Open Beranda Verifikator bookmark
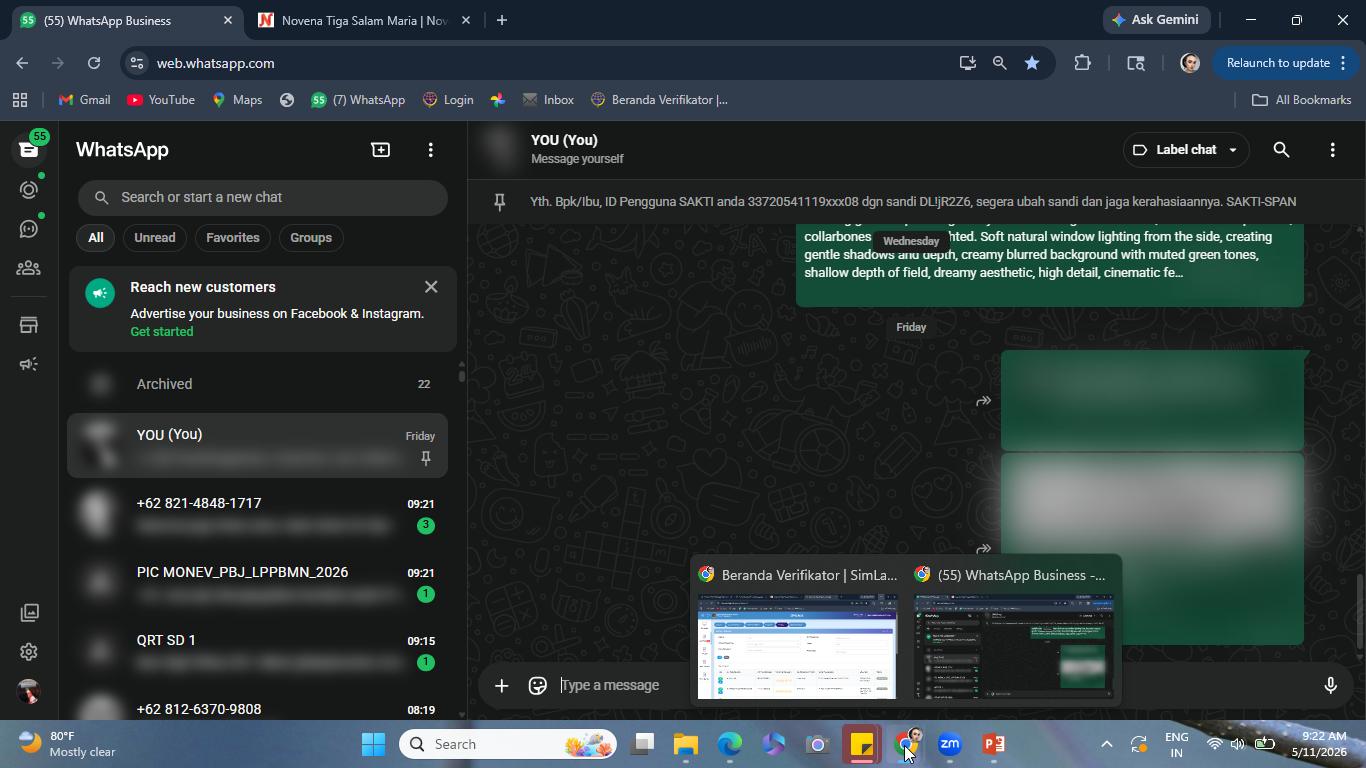This screenshot has width=1366, height=768. 659,100
